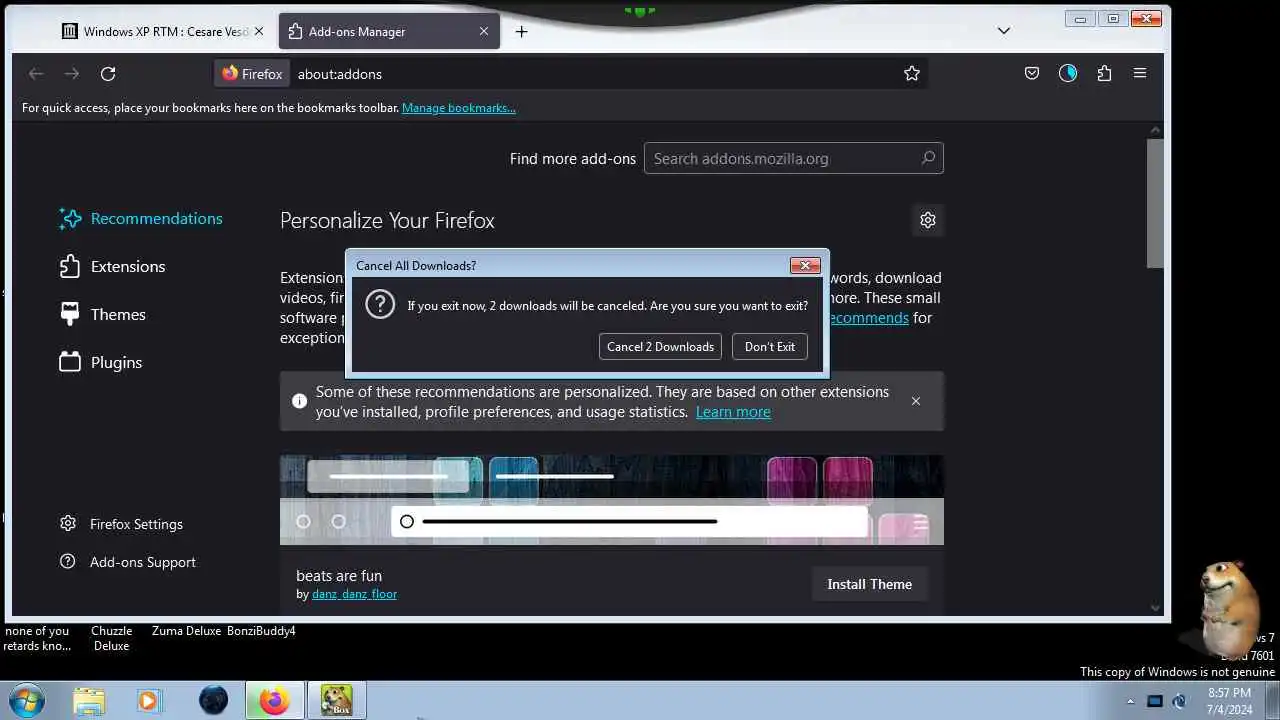
Task: Install the beats are fun theme
Action: pos(869,584)
